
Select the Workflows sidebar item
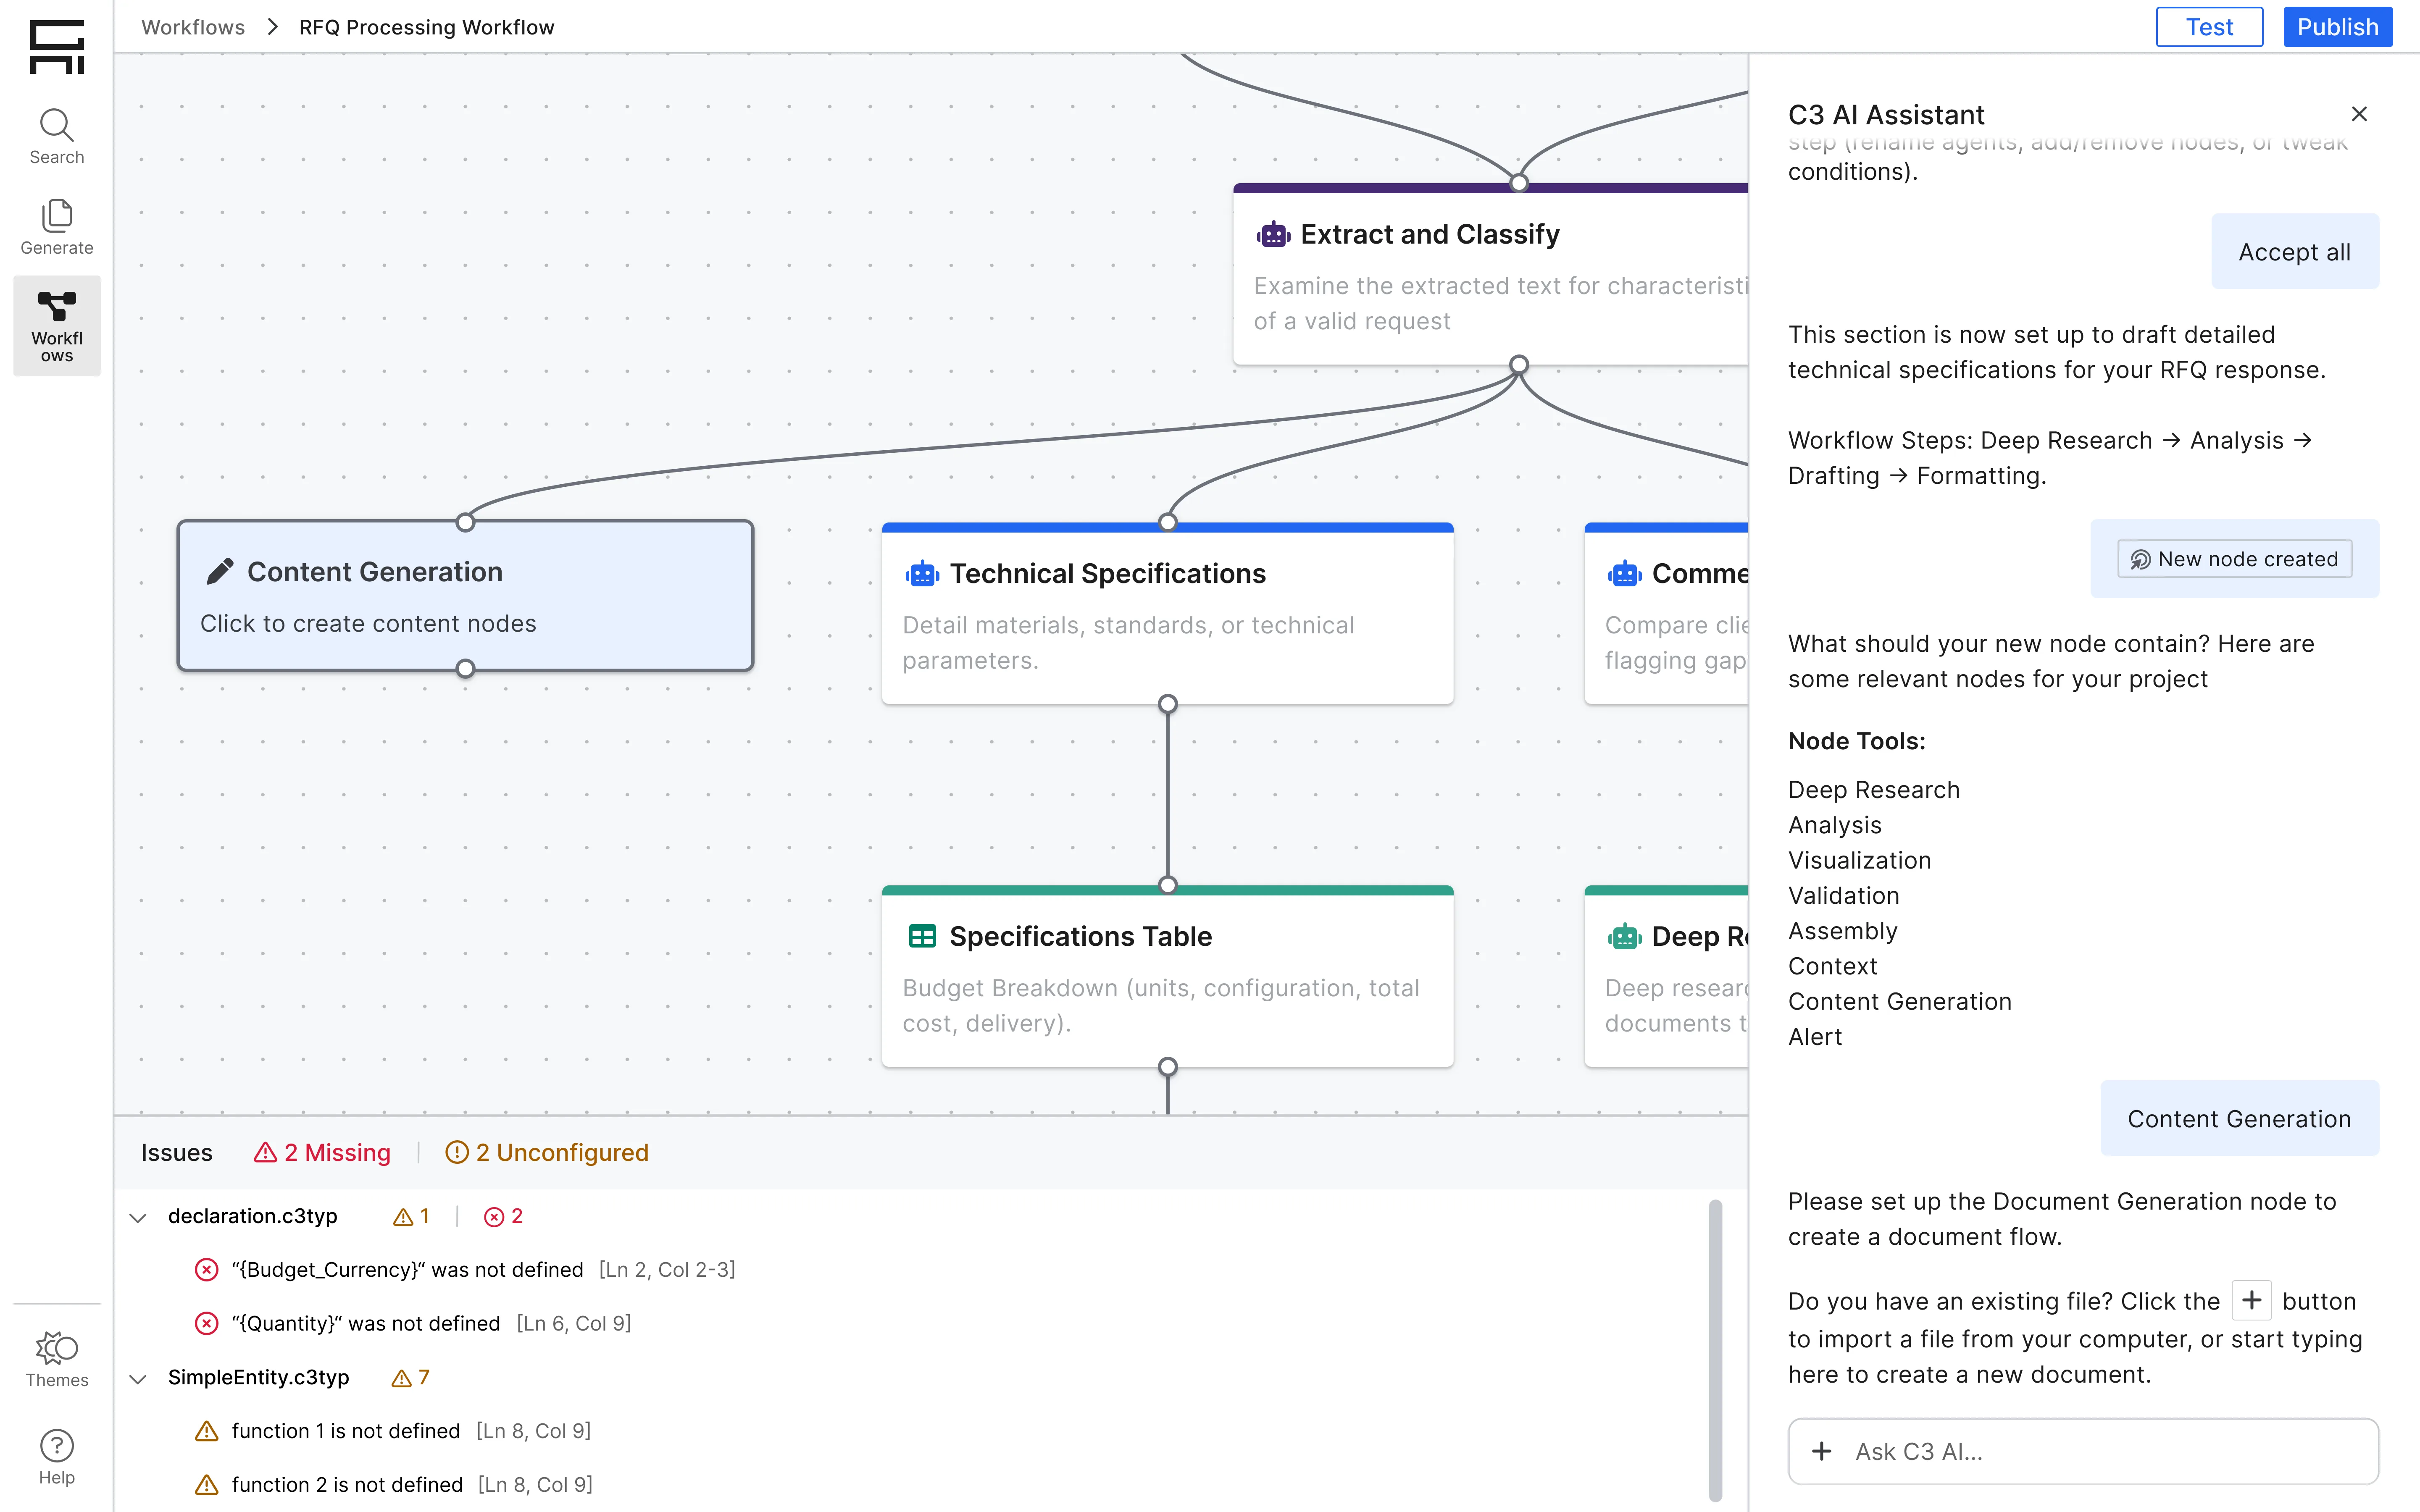point(57,326)
